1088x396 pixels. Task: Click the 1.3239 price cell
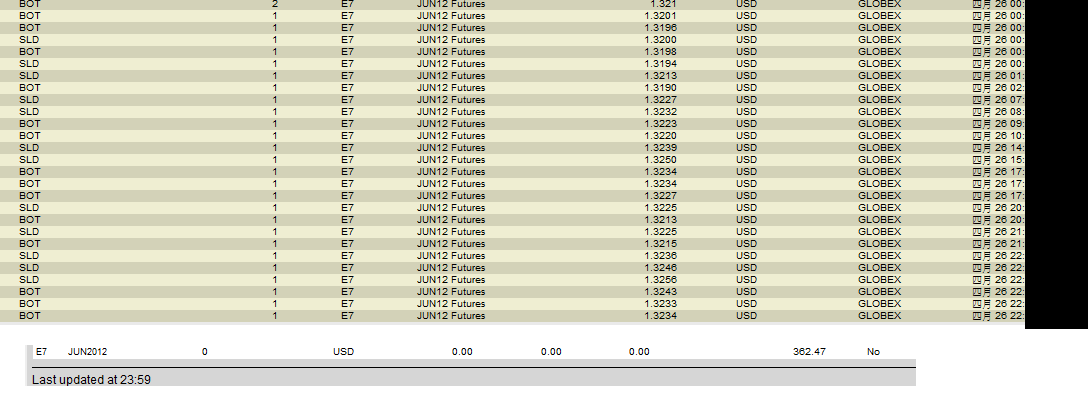tap(660, 148)
